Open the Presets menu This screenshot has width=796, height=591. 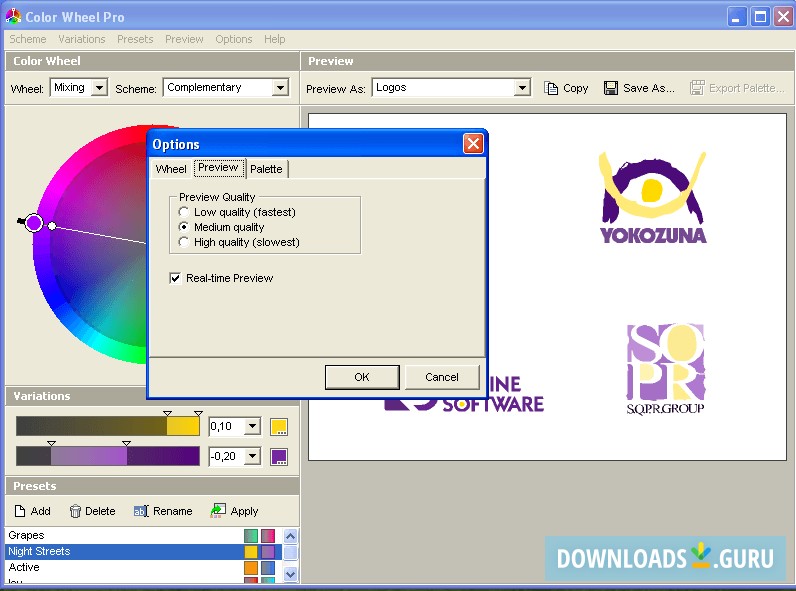point(135,39)
